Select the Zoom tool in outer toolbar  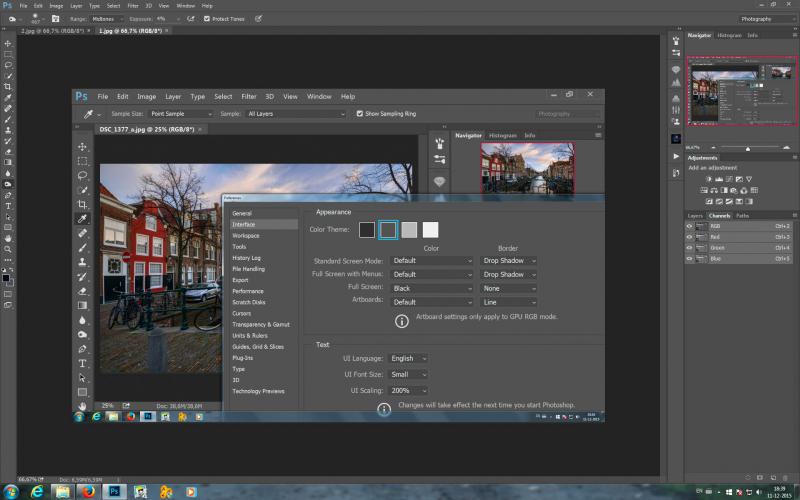8,249
